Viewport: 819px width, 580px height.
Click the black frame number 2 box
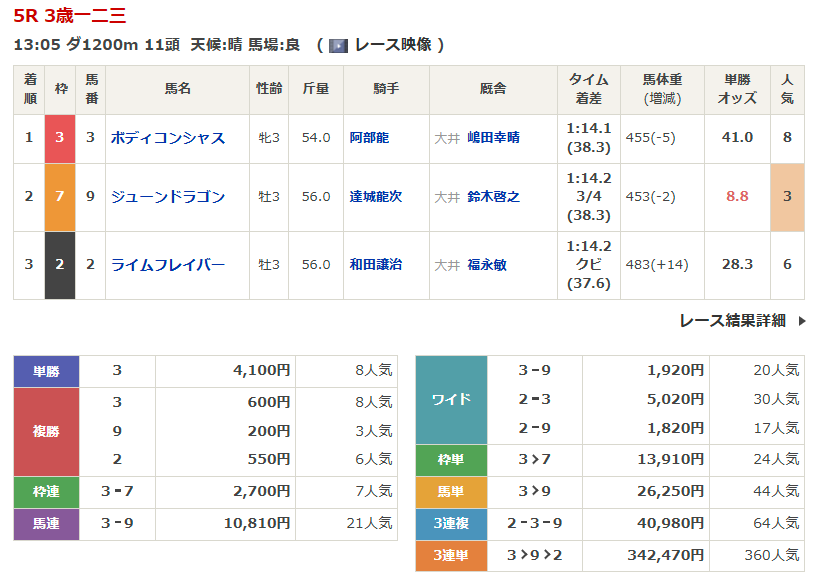[60, 265]
